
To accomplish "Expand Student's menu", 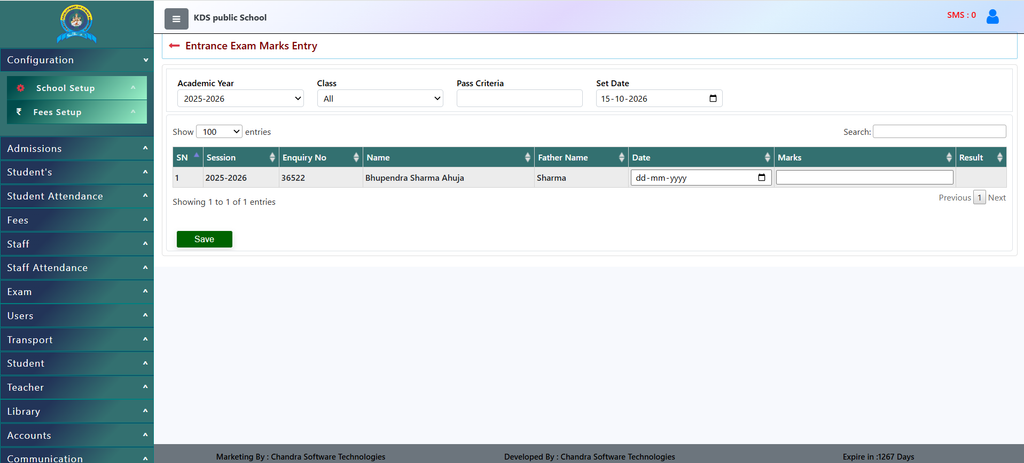I will (77, 172).
